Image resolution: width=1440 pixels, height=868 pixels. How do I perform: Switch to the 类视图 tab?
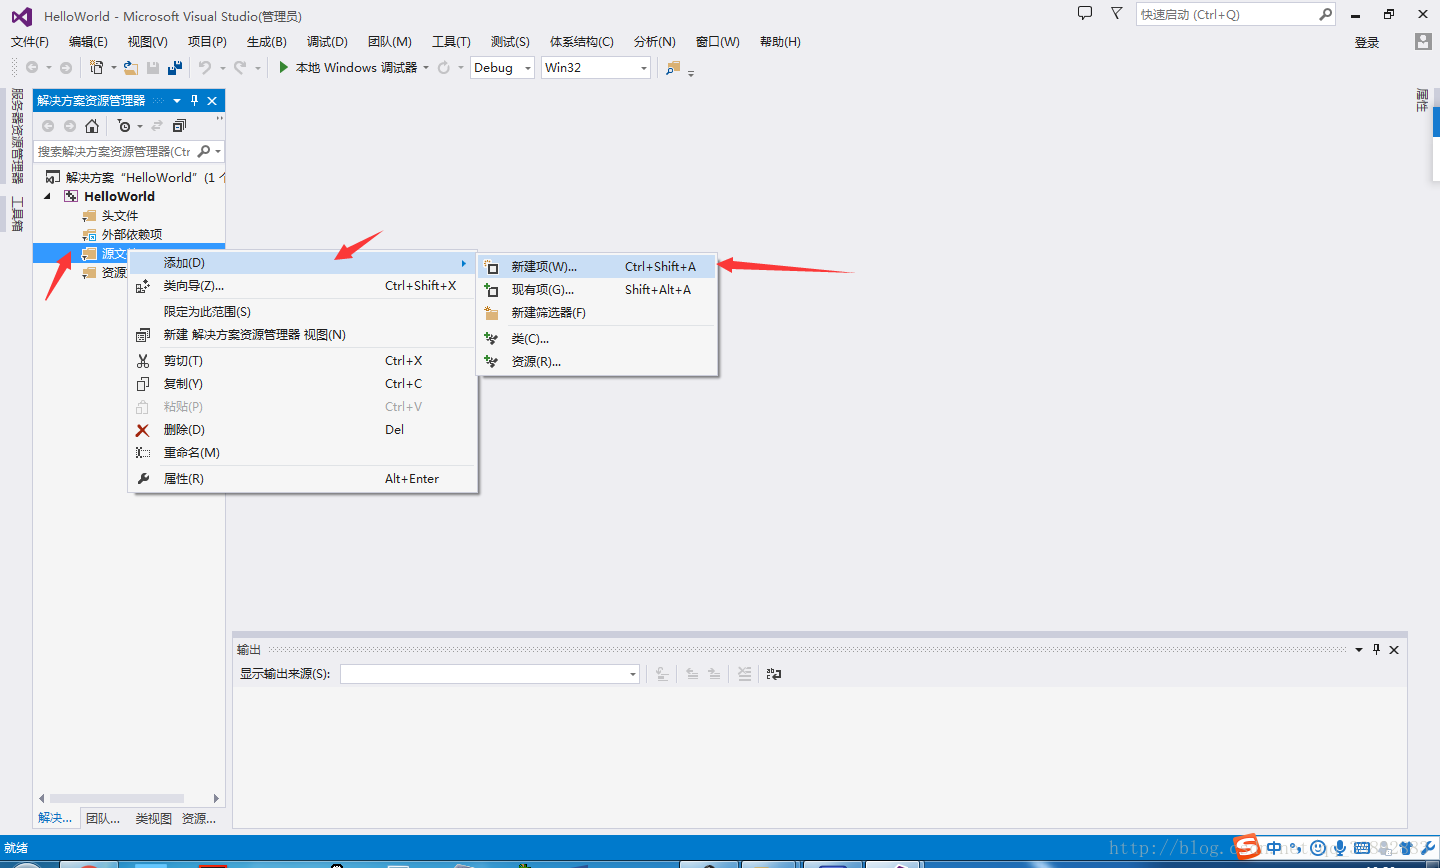(153, 818)
